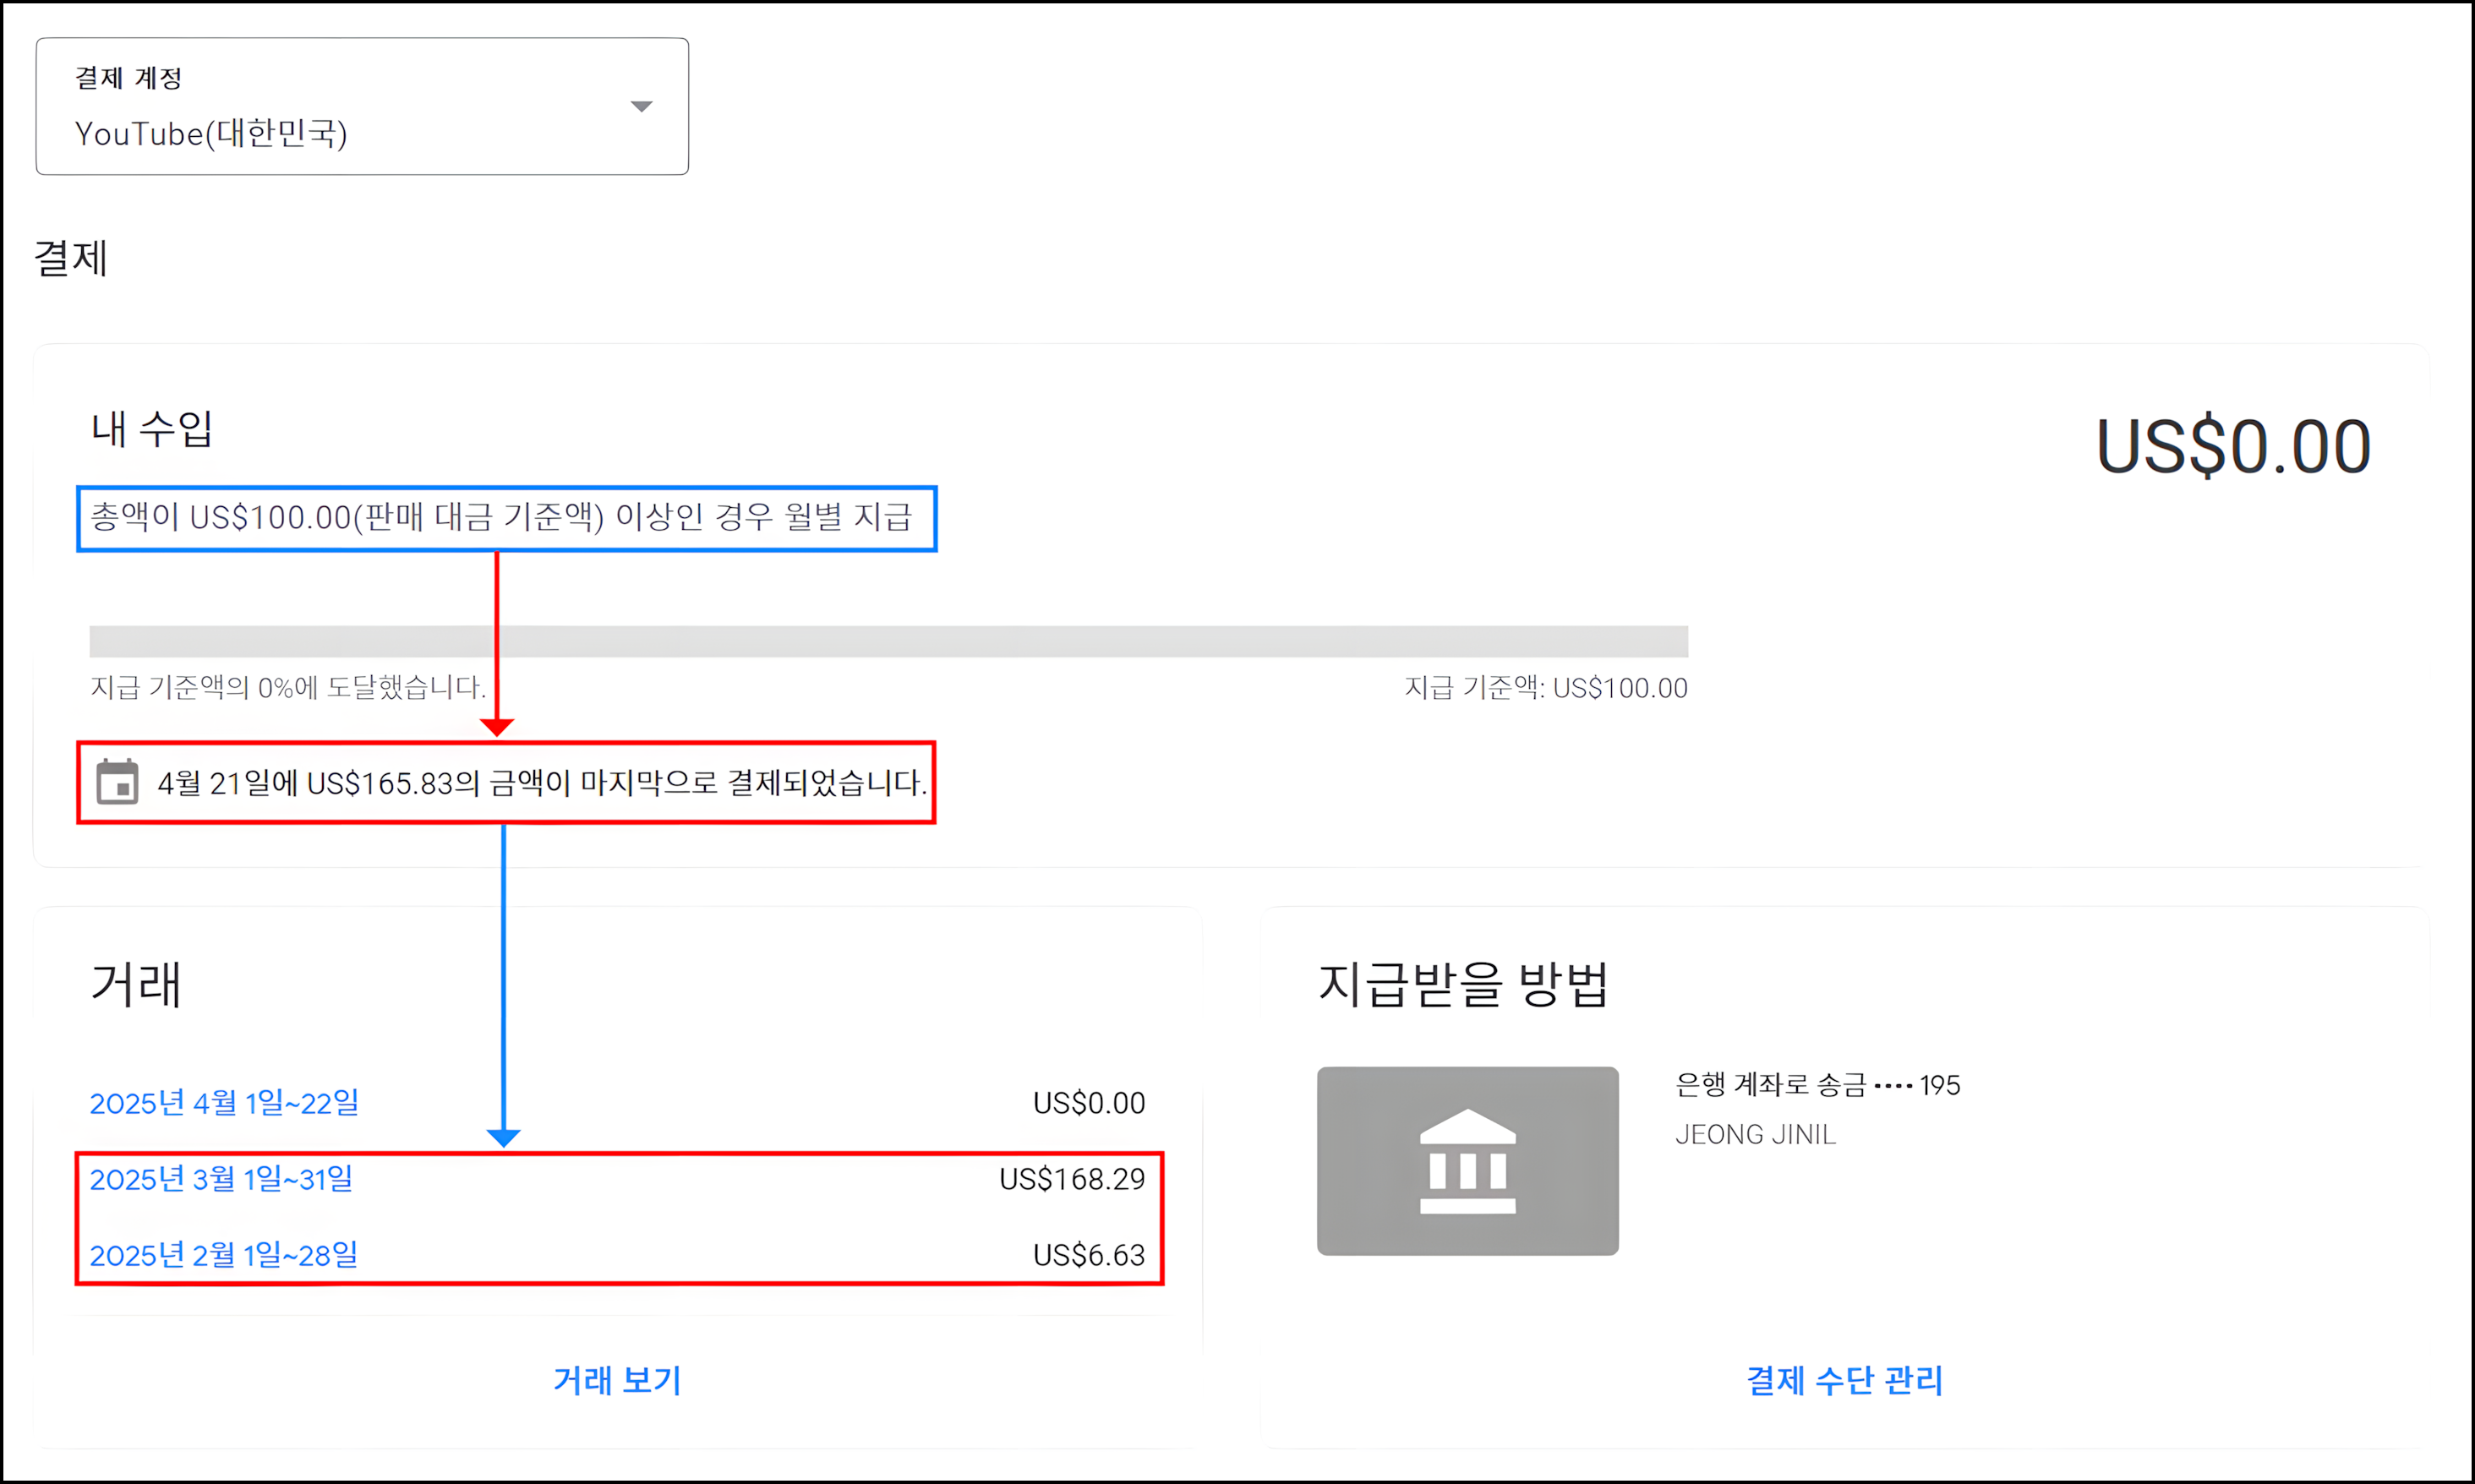Click the US$100.00 monthly payment threshold text
The width and height of the screenshot is (2475, 1484).
501,517
